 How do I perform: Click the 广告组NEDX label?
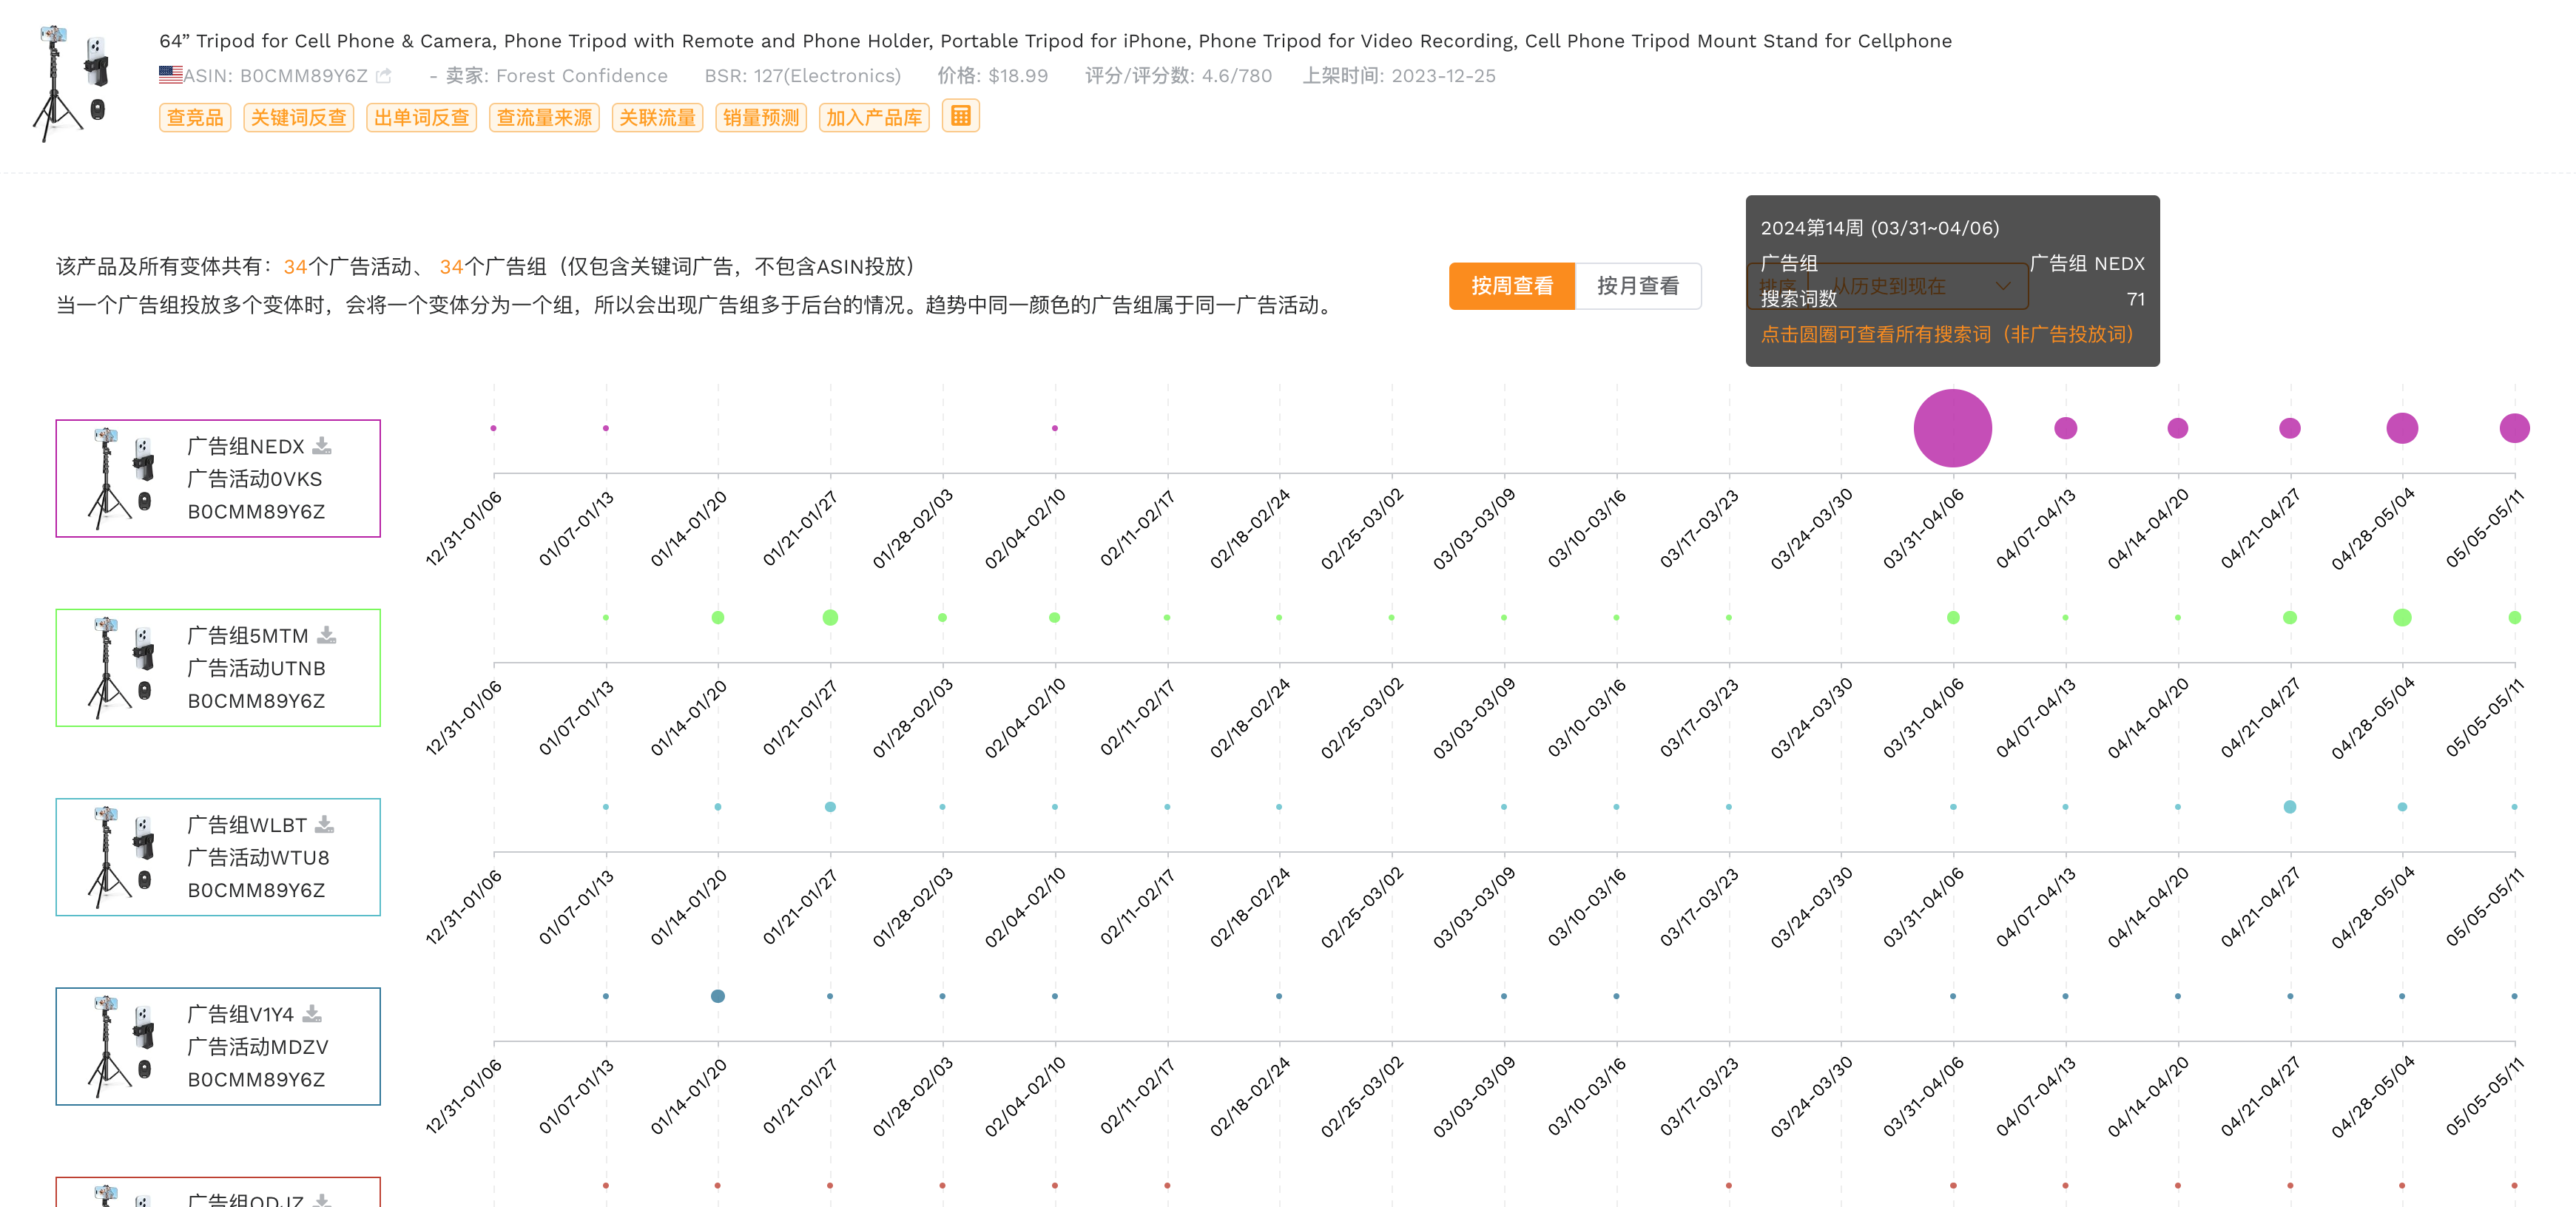click(x=246, y=446)
